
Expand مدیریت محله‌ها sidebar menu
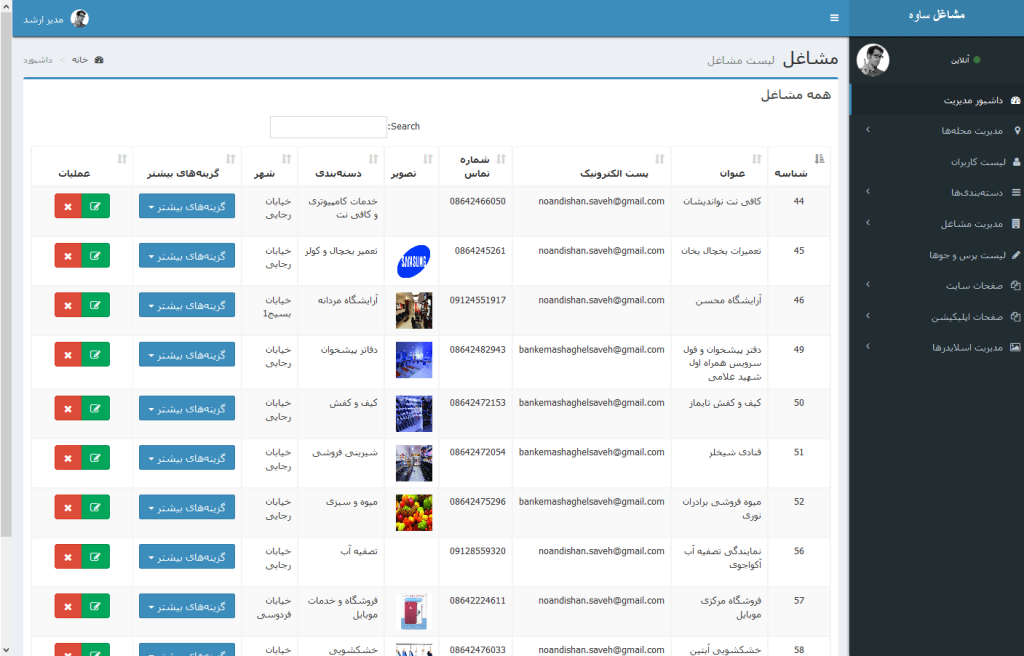click(x=937, y=131)
